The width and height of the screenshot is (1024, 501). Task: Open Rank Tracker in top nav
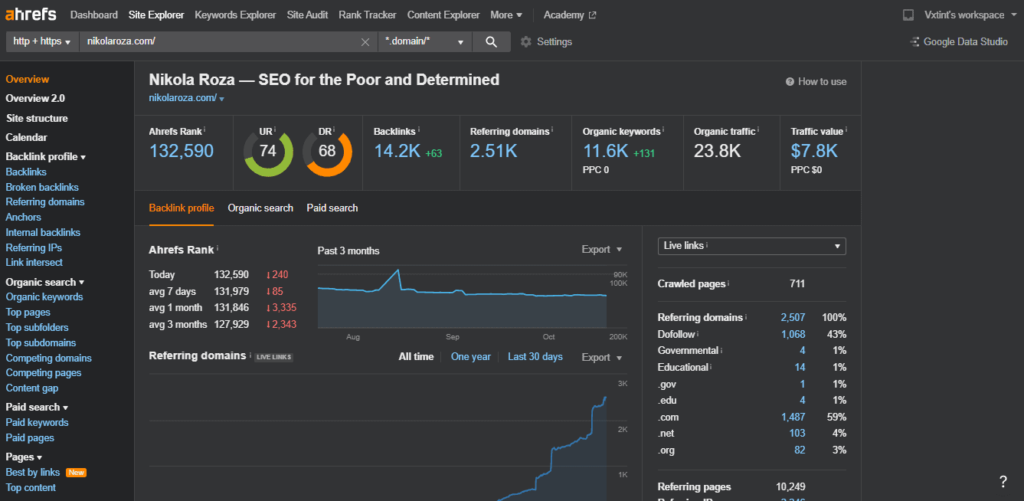(x=368, y=14)
